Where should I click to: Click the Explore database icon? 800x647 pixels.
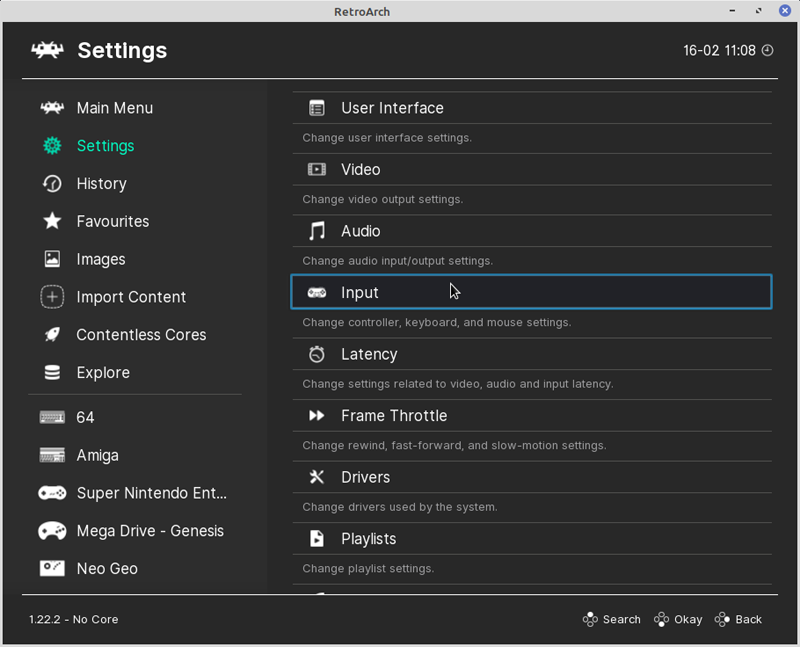point(52,372)
